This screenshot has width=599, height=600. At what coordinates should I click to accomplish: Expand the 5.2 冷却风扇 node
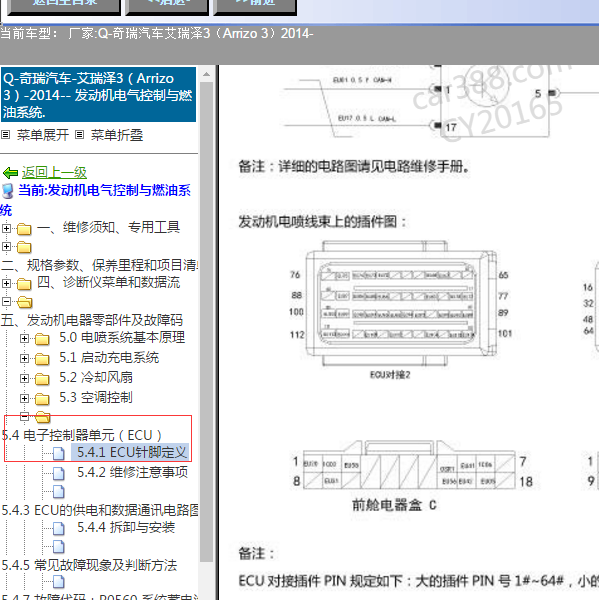(24, 378)
